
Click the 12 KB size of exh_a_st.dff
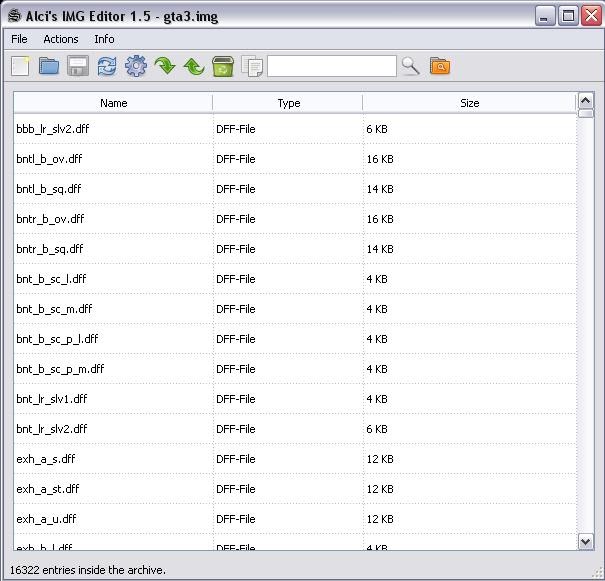click(380, 489)
